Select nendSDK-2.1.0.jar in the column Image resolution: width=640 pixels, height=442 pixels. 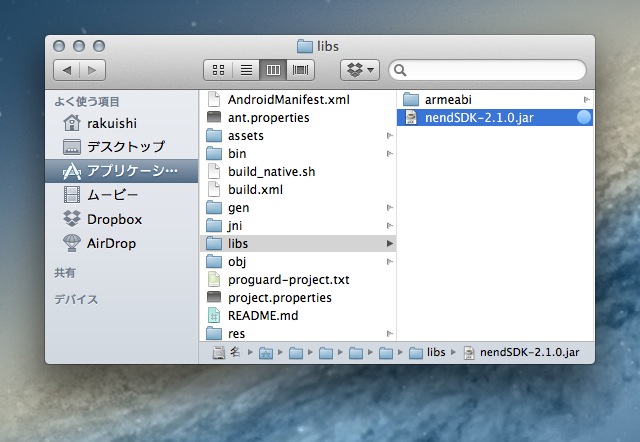coord(495,118)
